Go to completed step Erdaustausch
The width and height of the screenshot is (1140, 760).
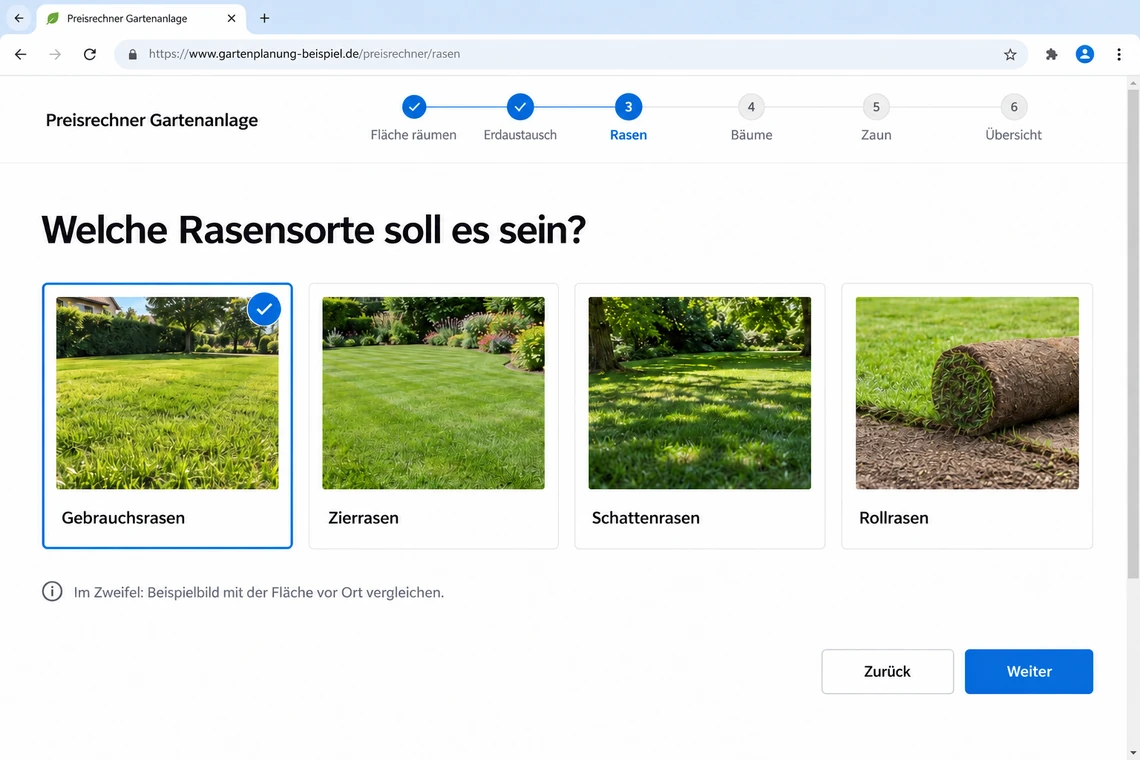coord(520,119)
